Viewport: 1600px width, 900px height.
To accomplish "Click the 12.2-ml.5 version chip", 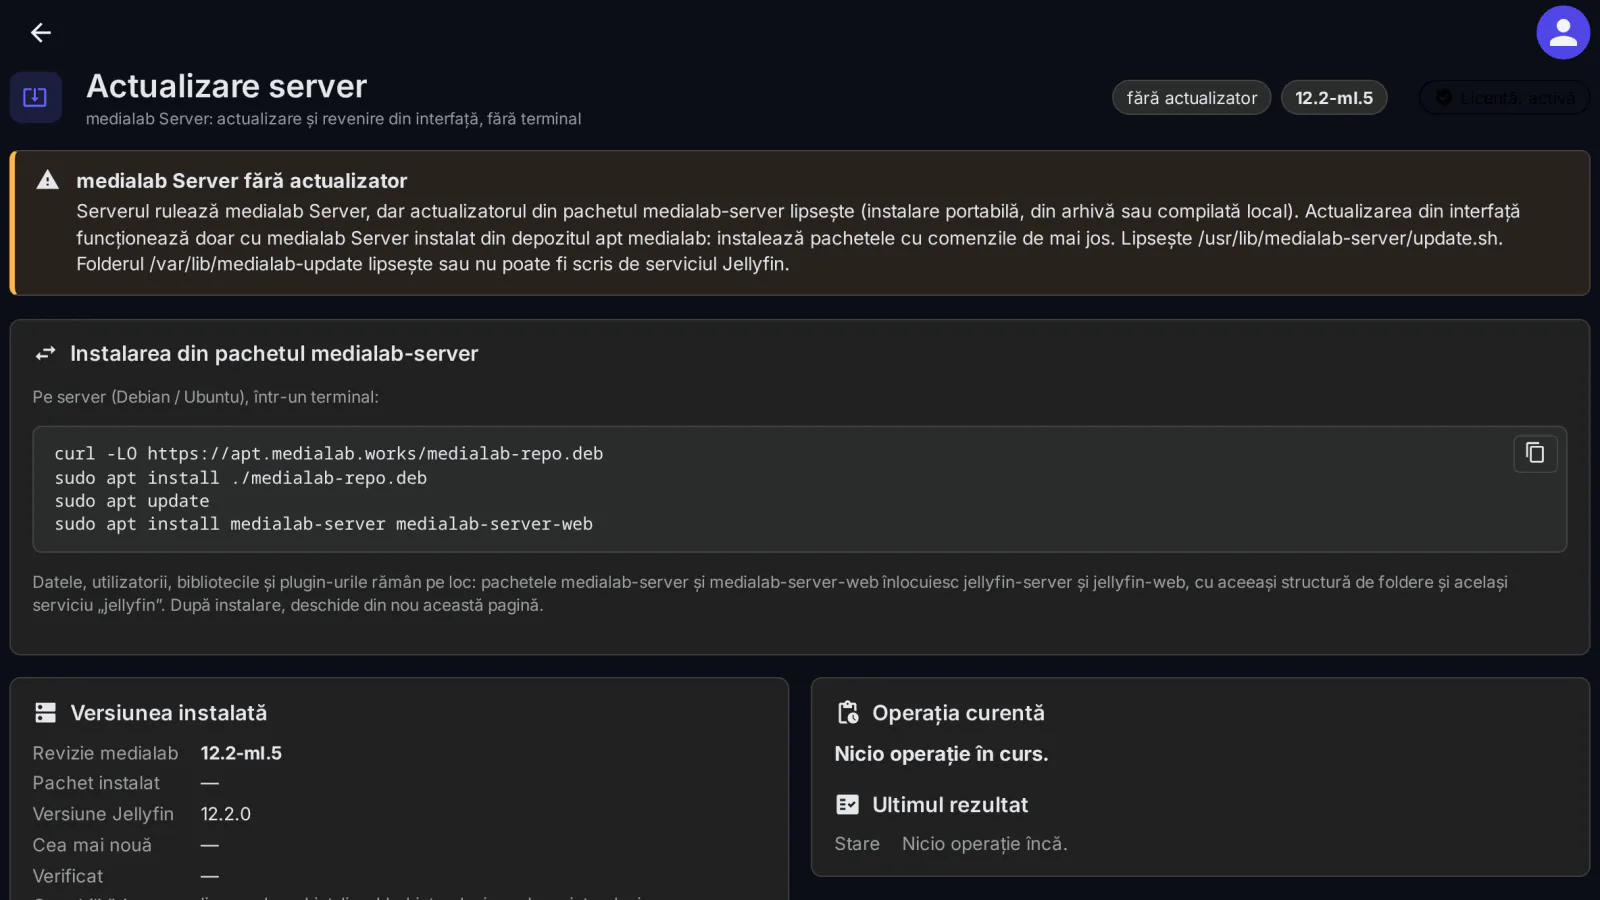I will pyautogui.click(x=1334, y=98).
